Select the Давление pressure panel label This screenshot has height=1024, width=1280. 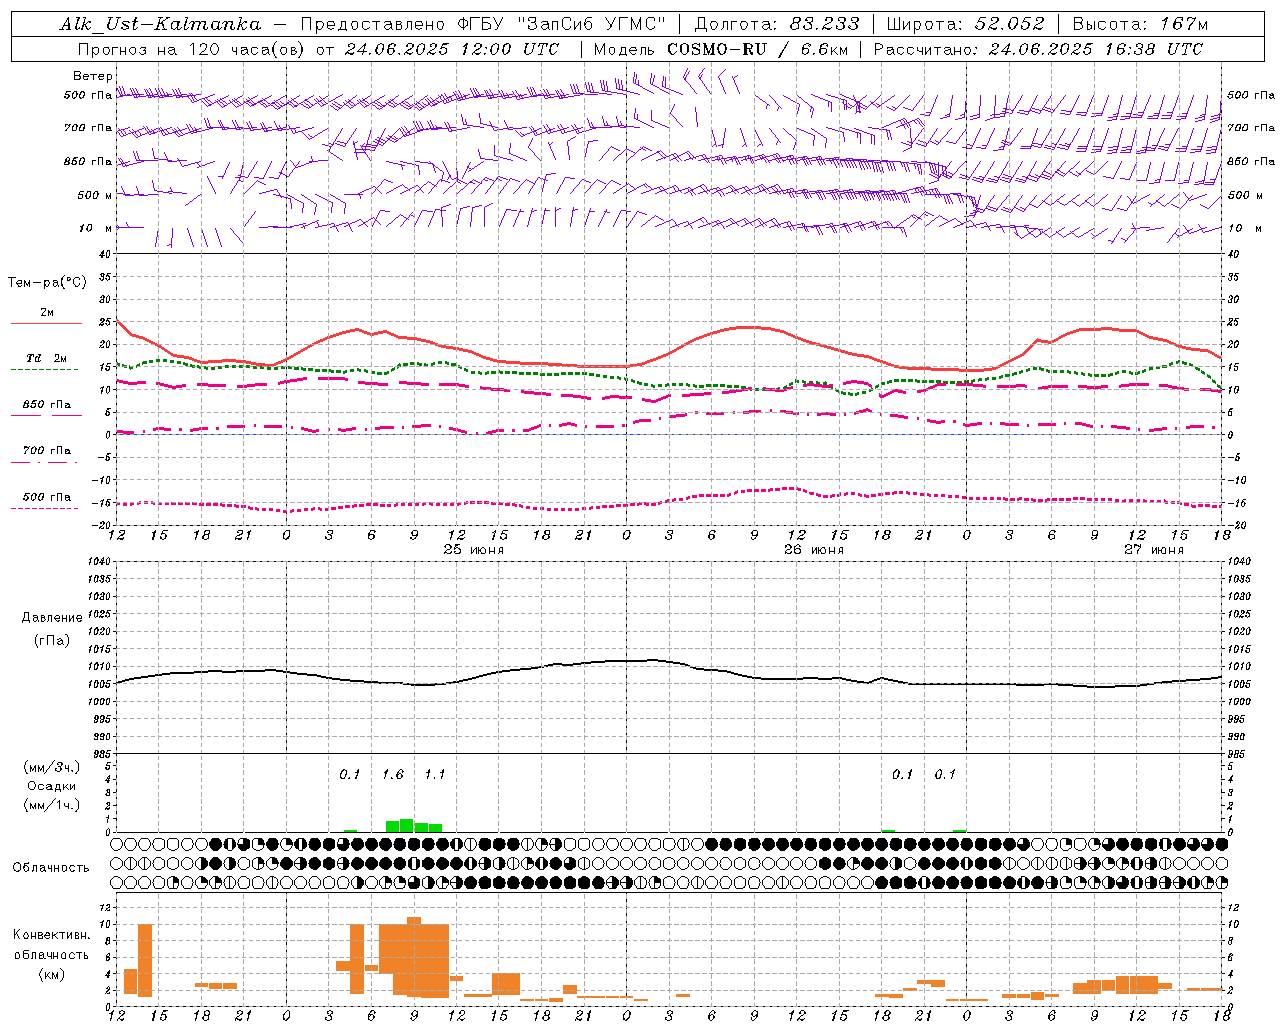pos(52,618)
